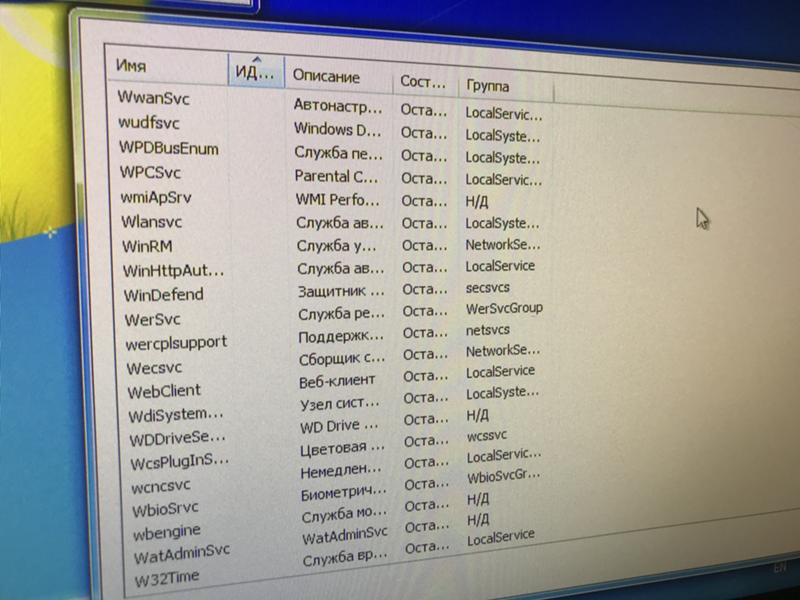The image size is (800, 600).
Task: Click the group cell secsvcs
Action: coord(488,288)
